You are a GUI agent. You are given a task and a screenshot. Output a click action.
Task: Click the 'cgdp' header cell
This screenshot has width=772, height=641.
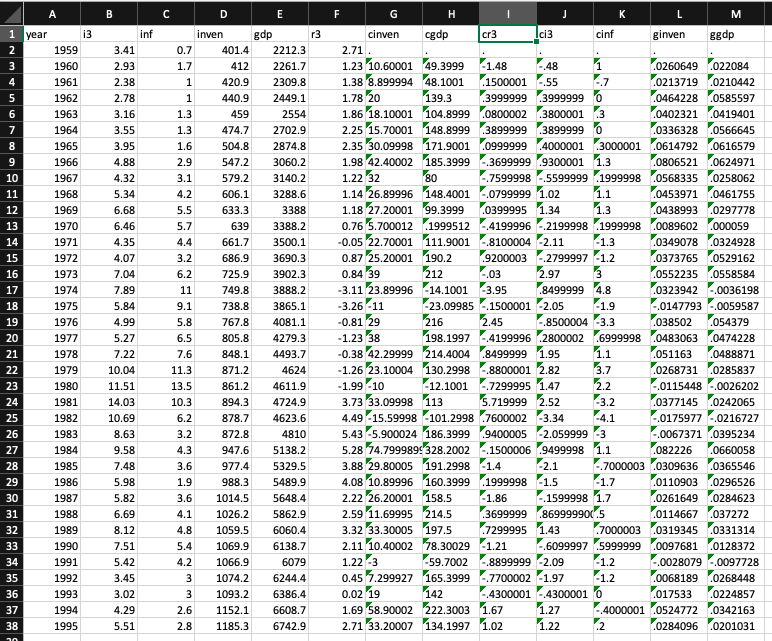451,34
